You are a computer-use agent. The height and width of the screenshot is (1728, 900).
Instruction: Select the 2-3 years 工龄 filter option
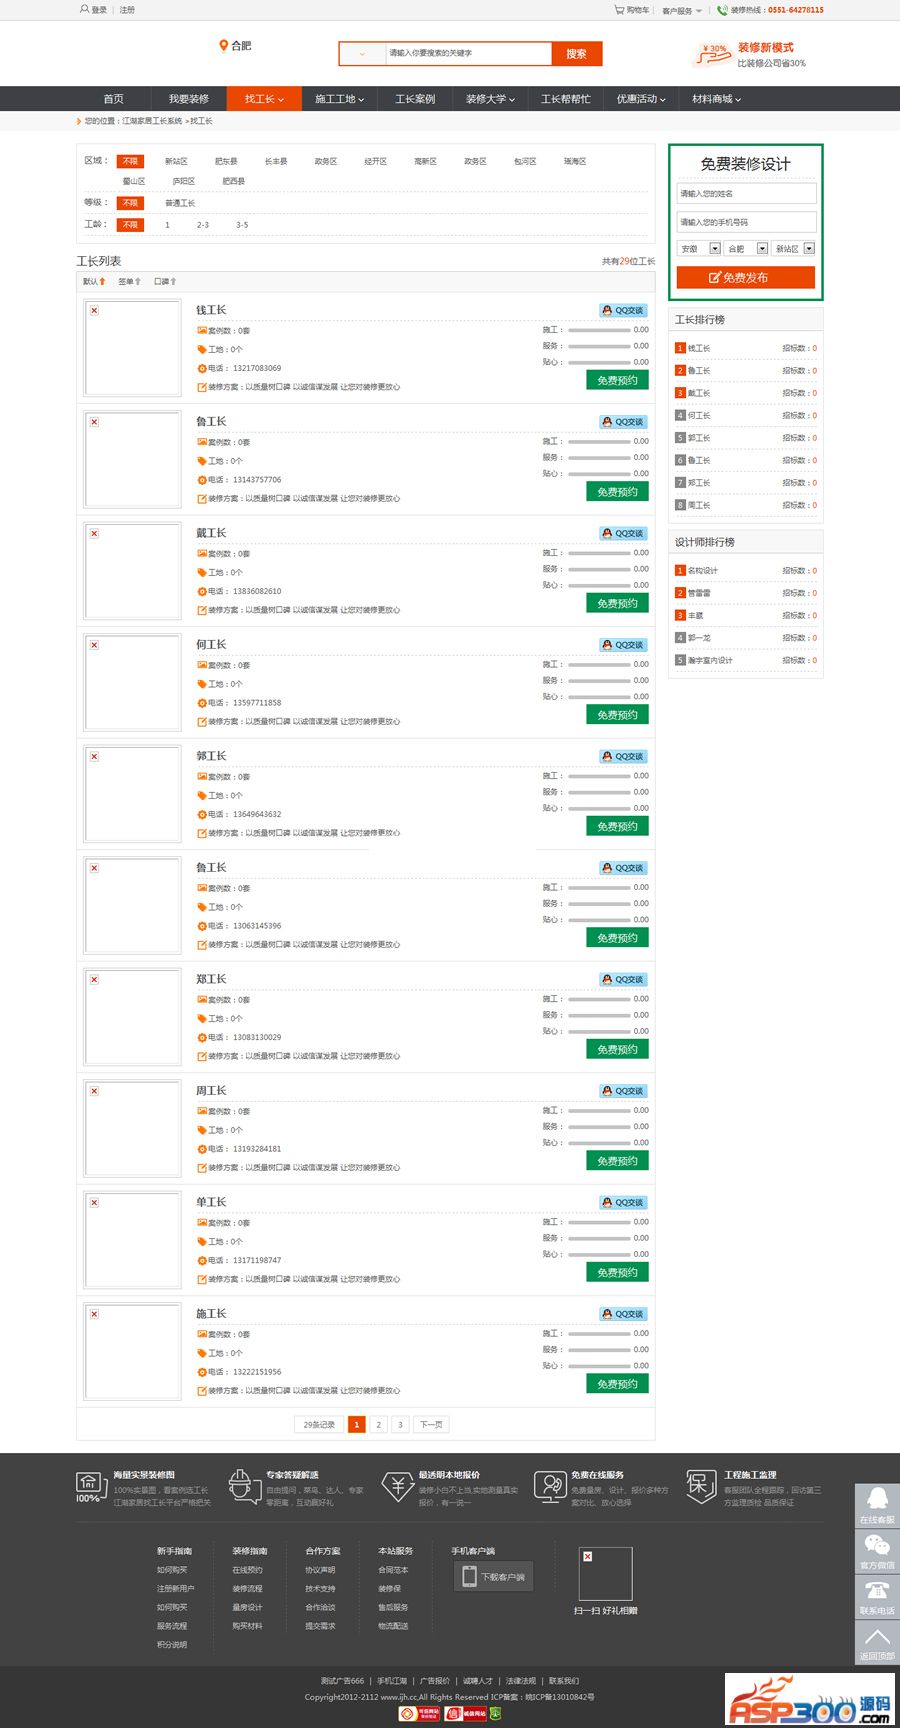pos(203,225)
